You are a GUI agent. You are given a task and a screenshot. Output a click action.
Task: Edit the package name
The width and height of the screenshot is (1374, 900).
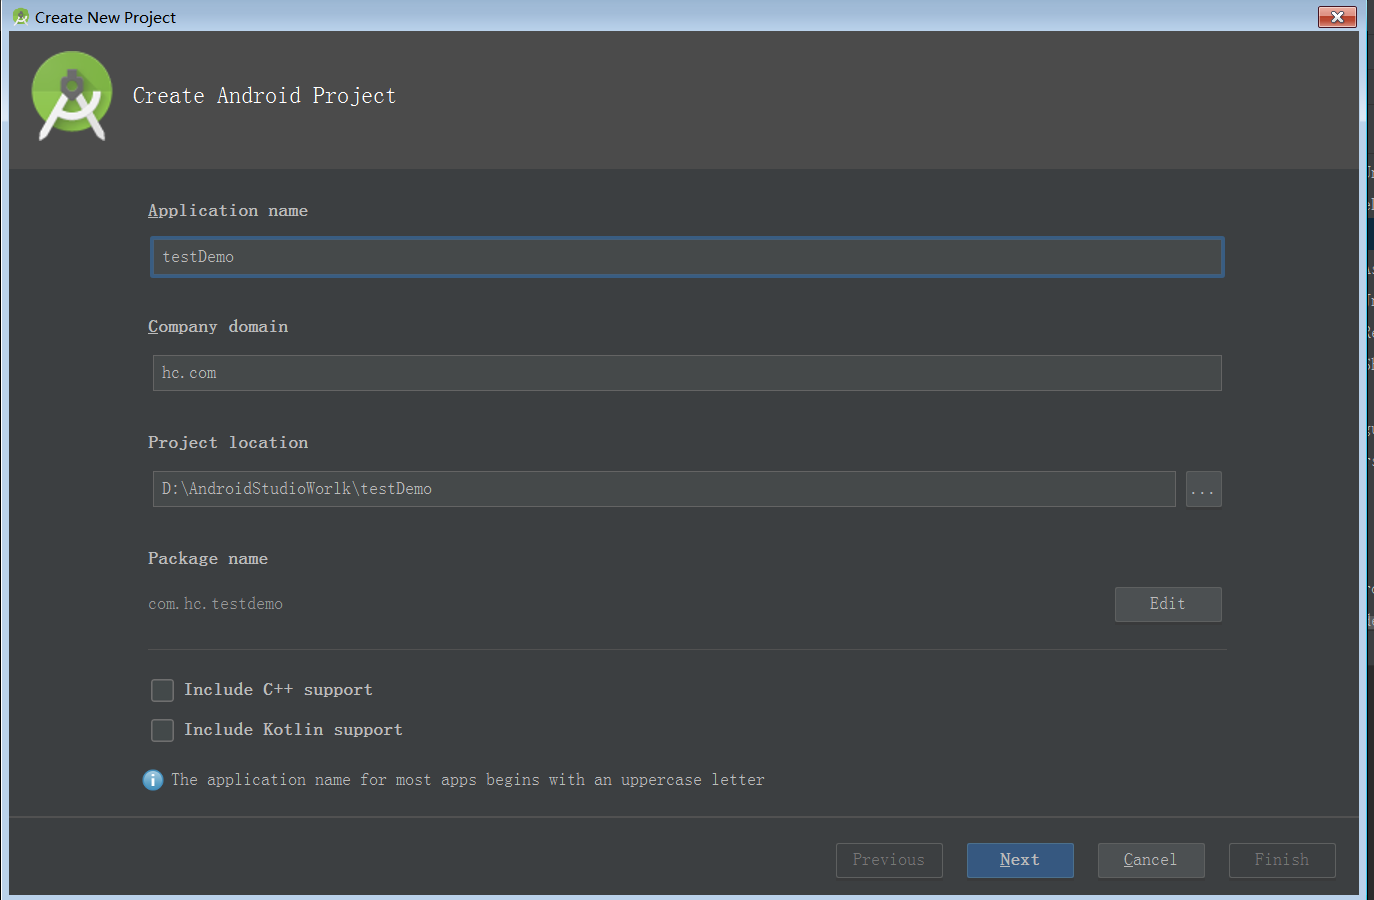(x=1168, y=604)
